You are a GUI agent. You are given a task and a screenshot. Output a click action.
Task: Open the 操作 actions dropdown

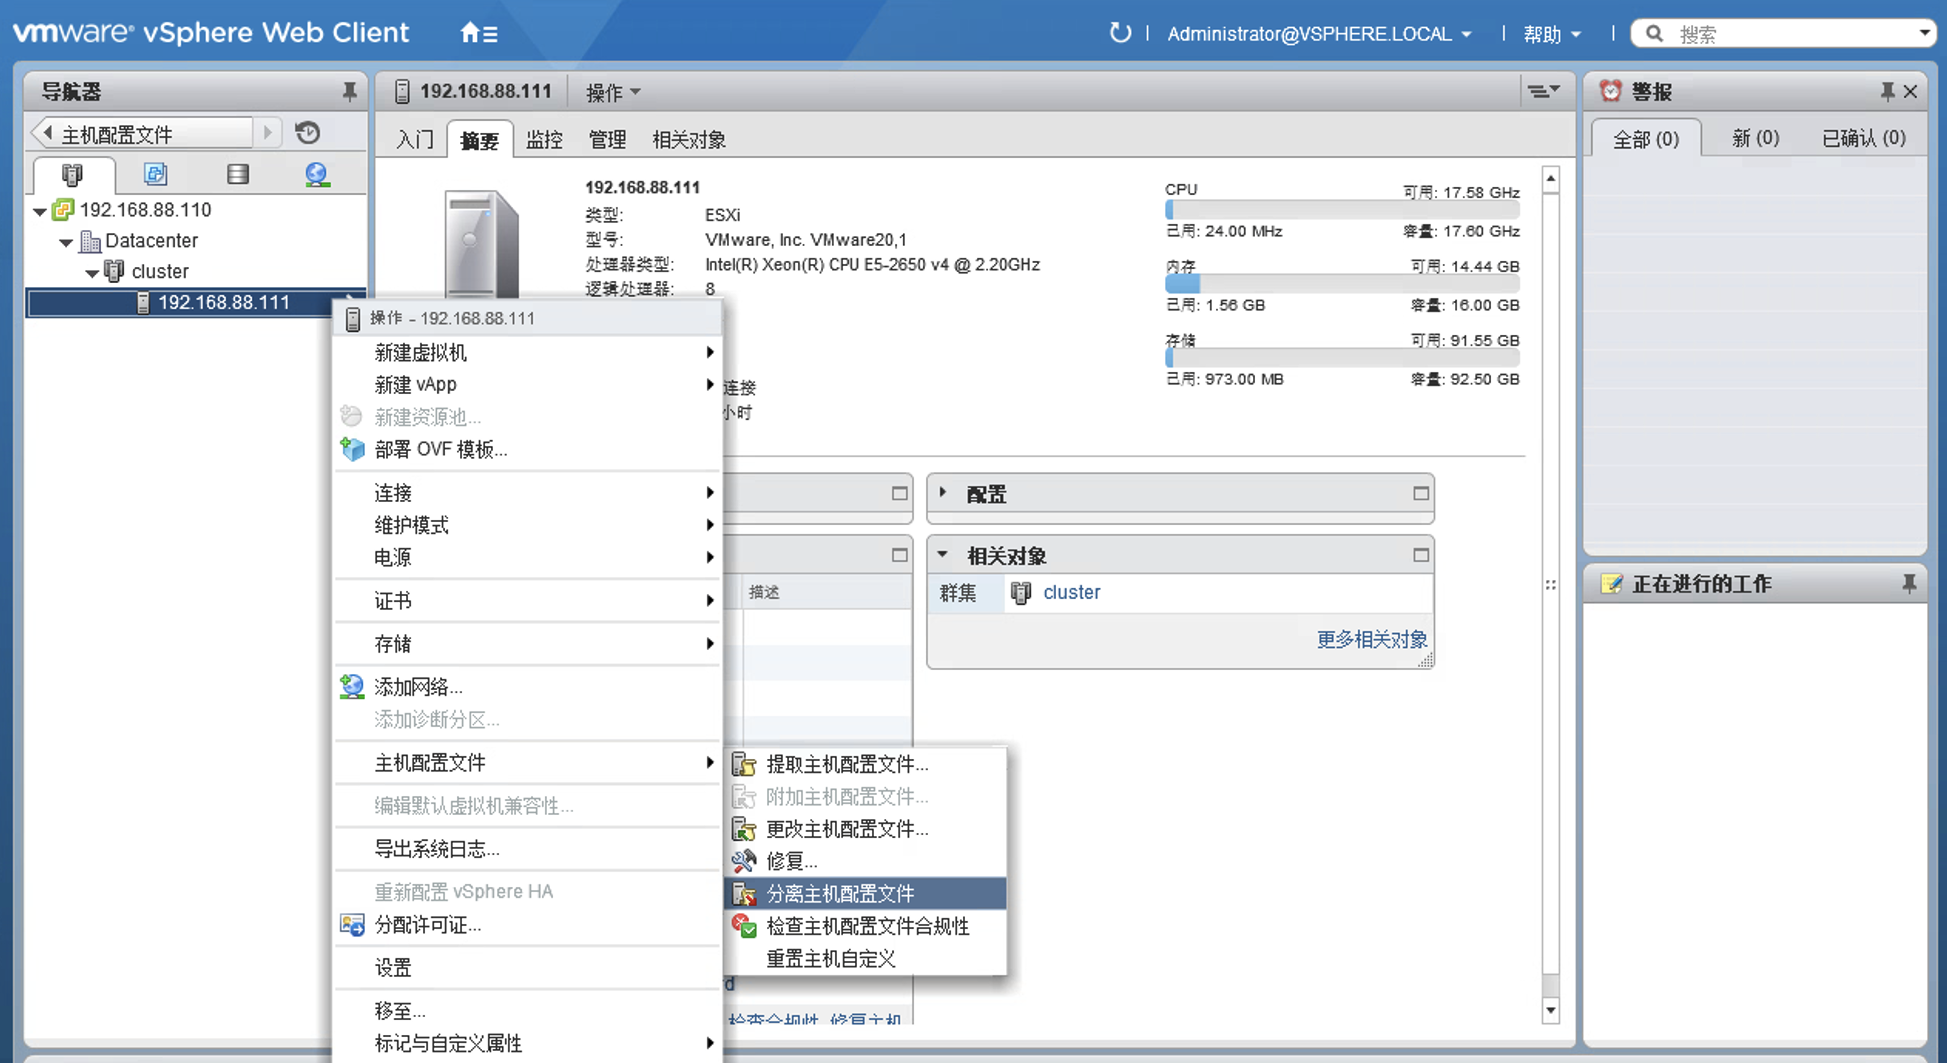613,92
